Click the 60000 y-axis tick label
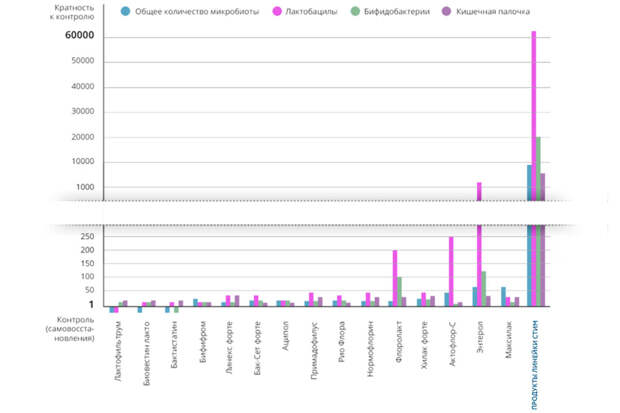This screenshot has height=413, width=620. coord(78,36)
